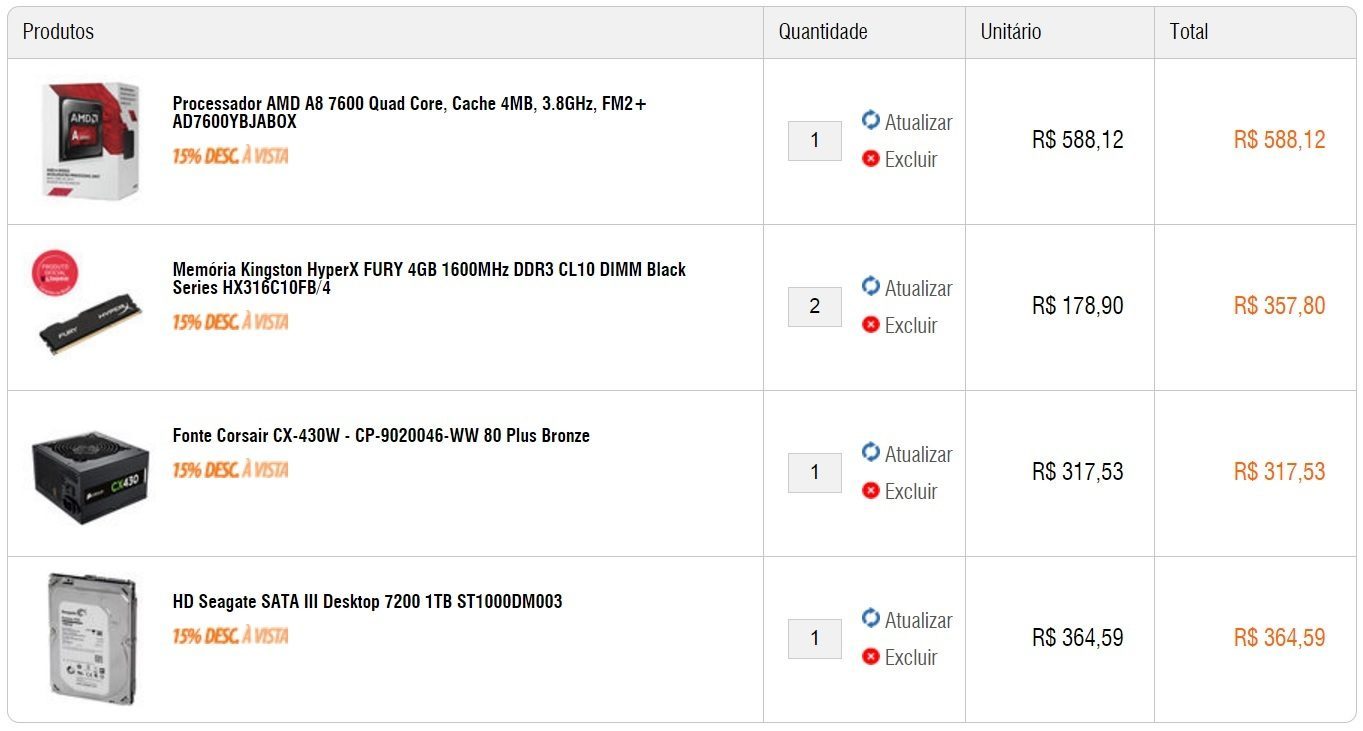
Task: Click the red Excluir icon for Kingston HyperX memory
Action: click(871, 324)
